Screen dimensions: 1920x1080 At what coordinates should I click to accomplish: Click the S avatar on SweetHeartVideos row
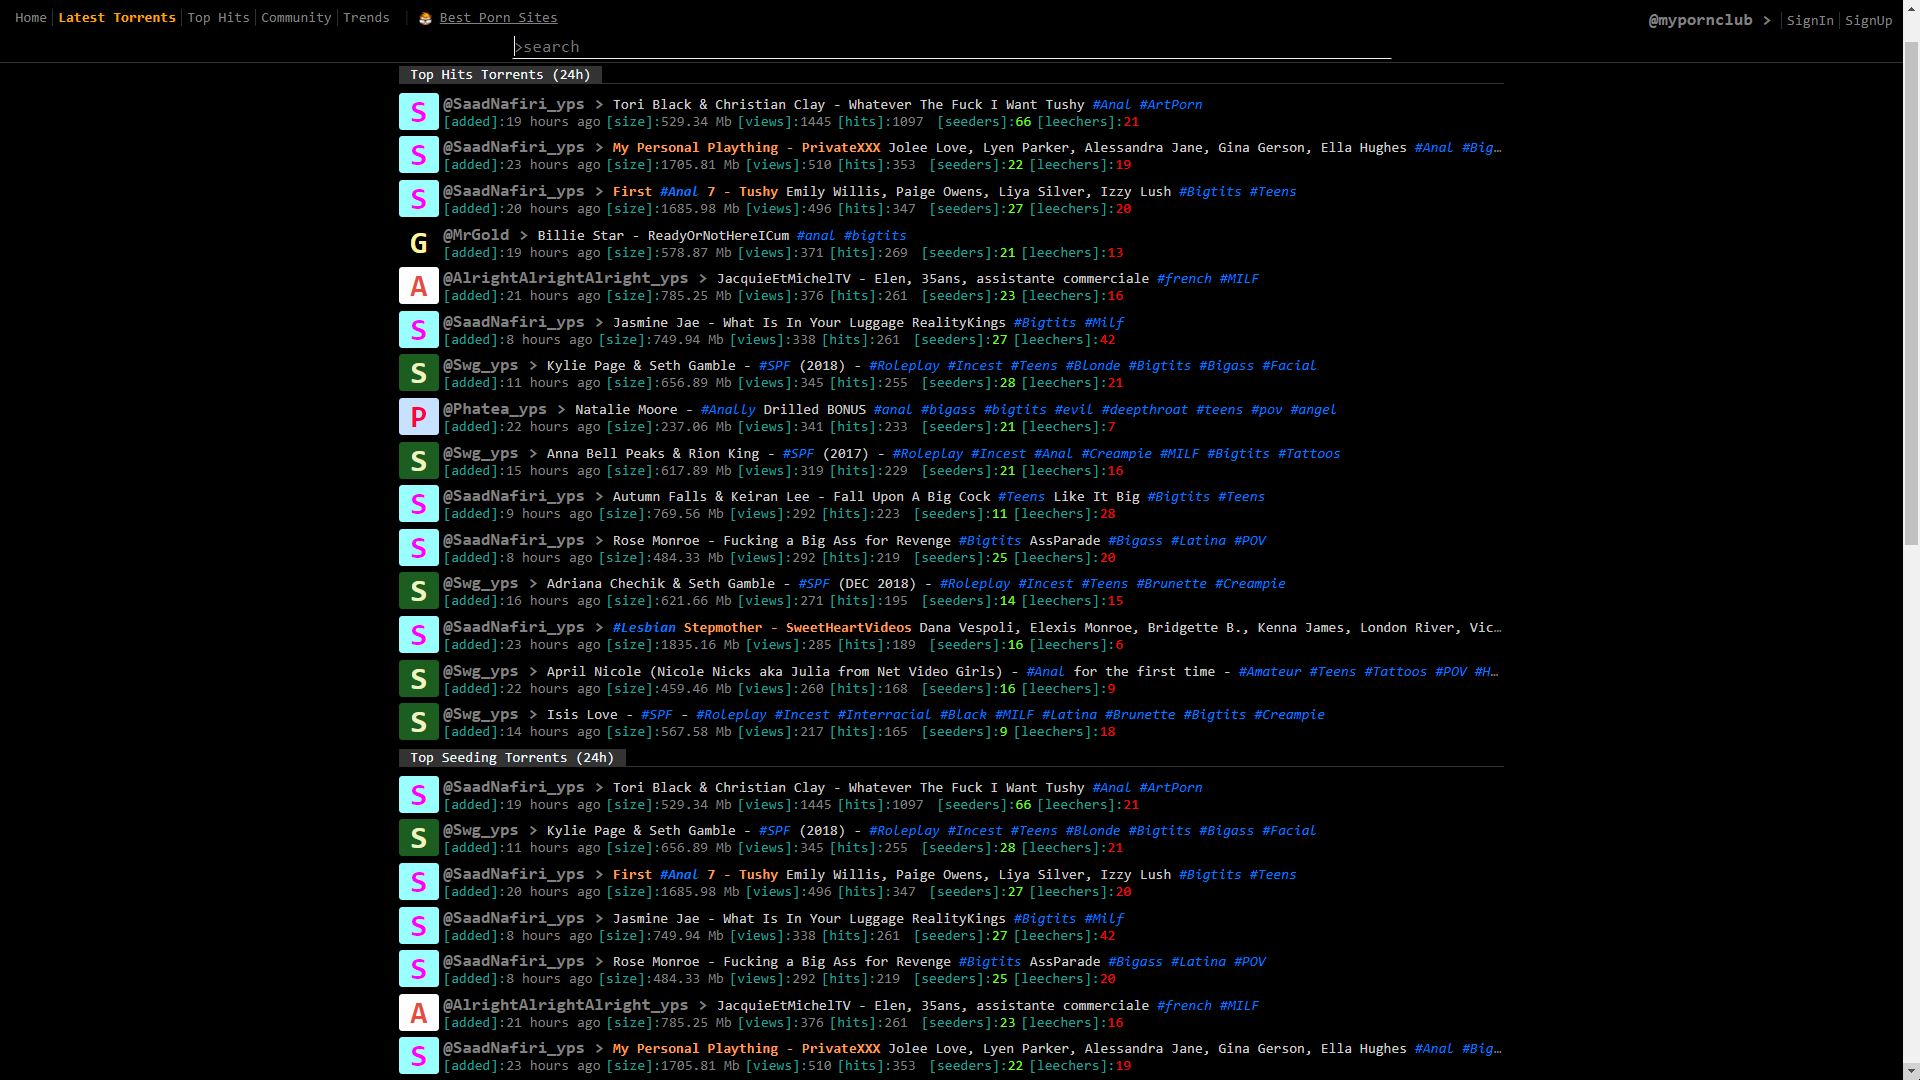[x=419, y=635]
